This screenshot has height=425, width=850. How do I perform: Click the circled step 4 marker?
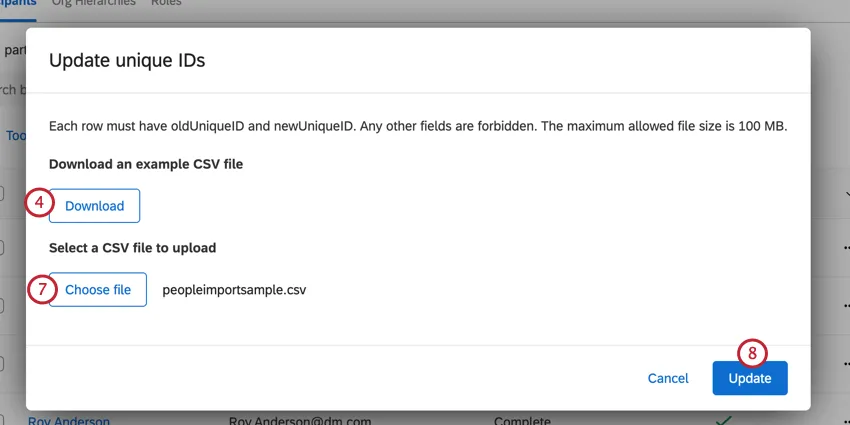pyautogui.click(x=38, y=202)
